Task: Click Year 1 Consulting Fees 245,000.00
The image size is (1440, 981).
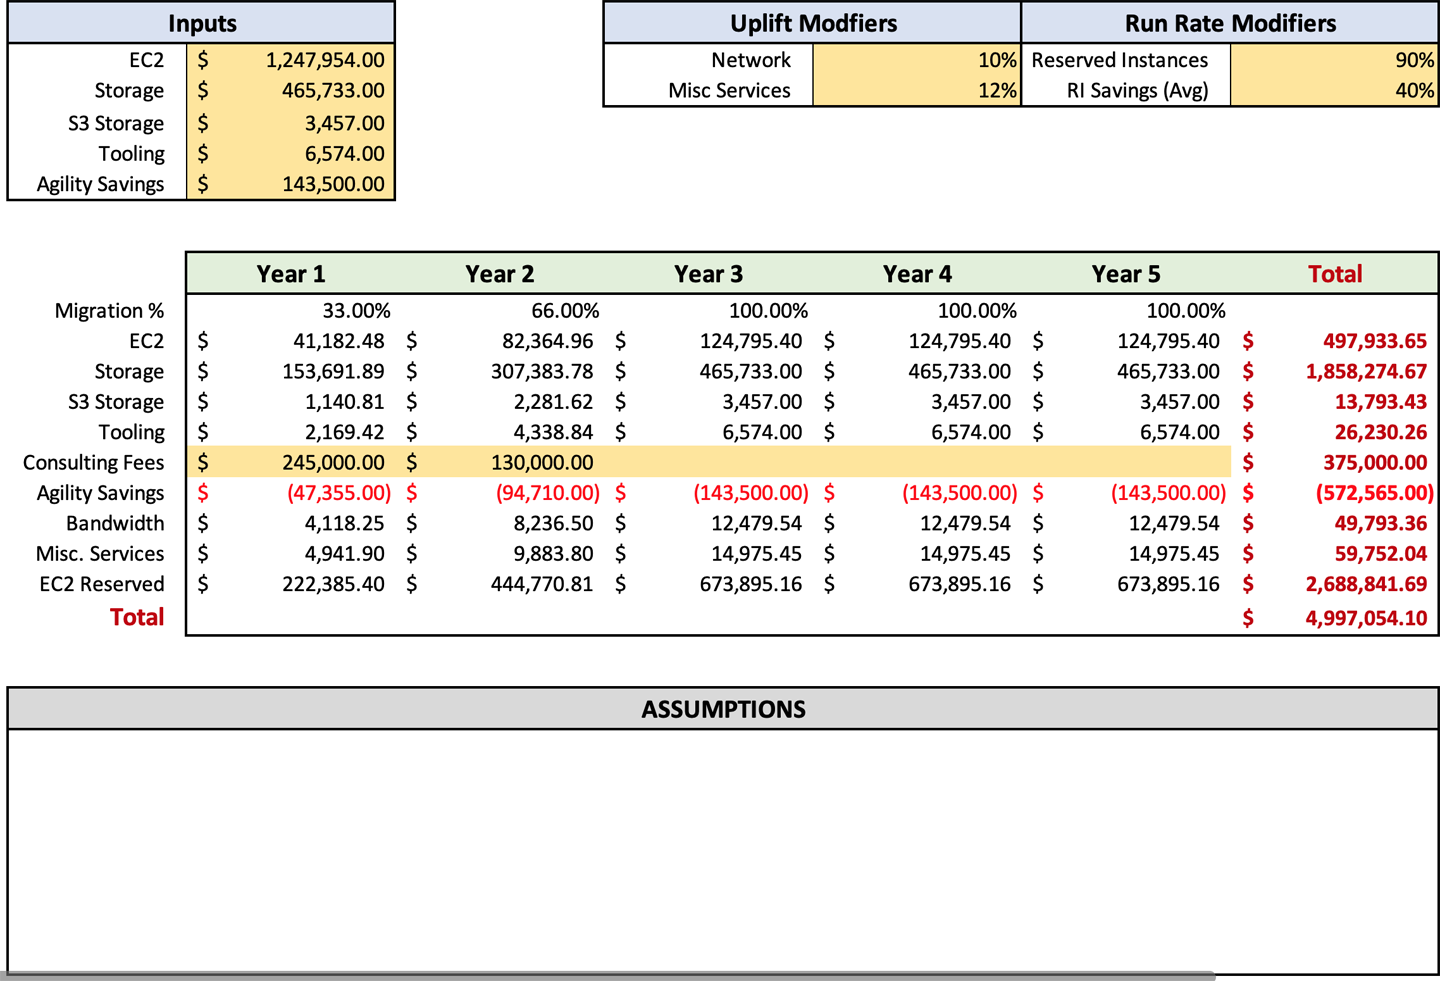Action: pyautogui.click(x=333, y=462)
